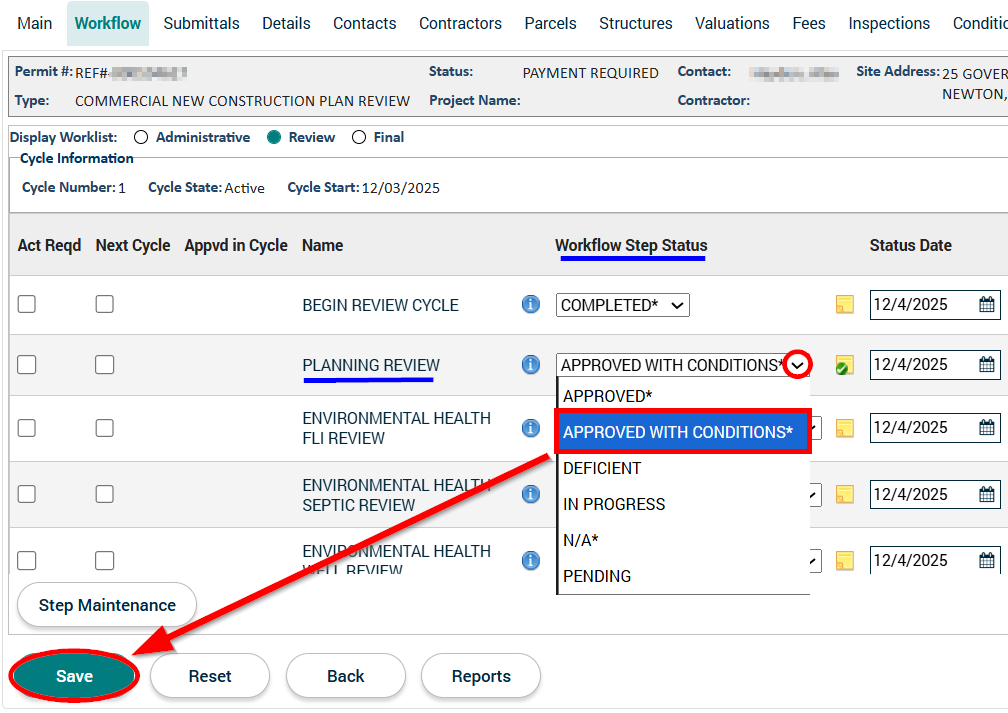Open checked note icon for PLANNING REVIEW
The width and height of the screenshot is (1008, 713).
pos(844,365)
